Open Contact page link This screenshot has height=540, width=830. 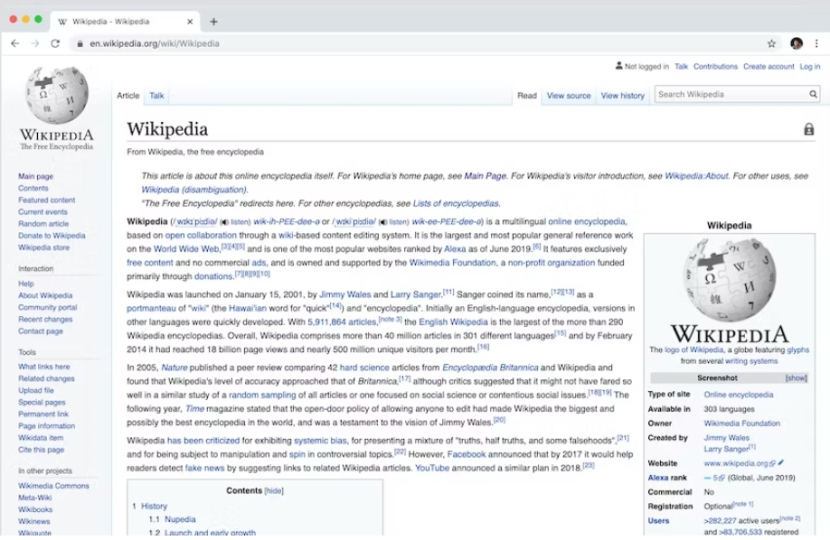(x=40, y=331)
